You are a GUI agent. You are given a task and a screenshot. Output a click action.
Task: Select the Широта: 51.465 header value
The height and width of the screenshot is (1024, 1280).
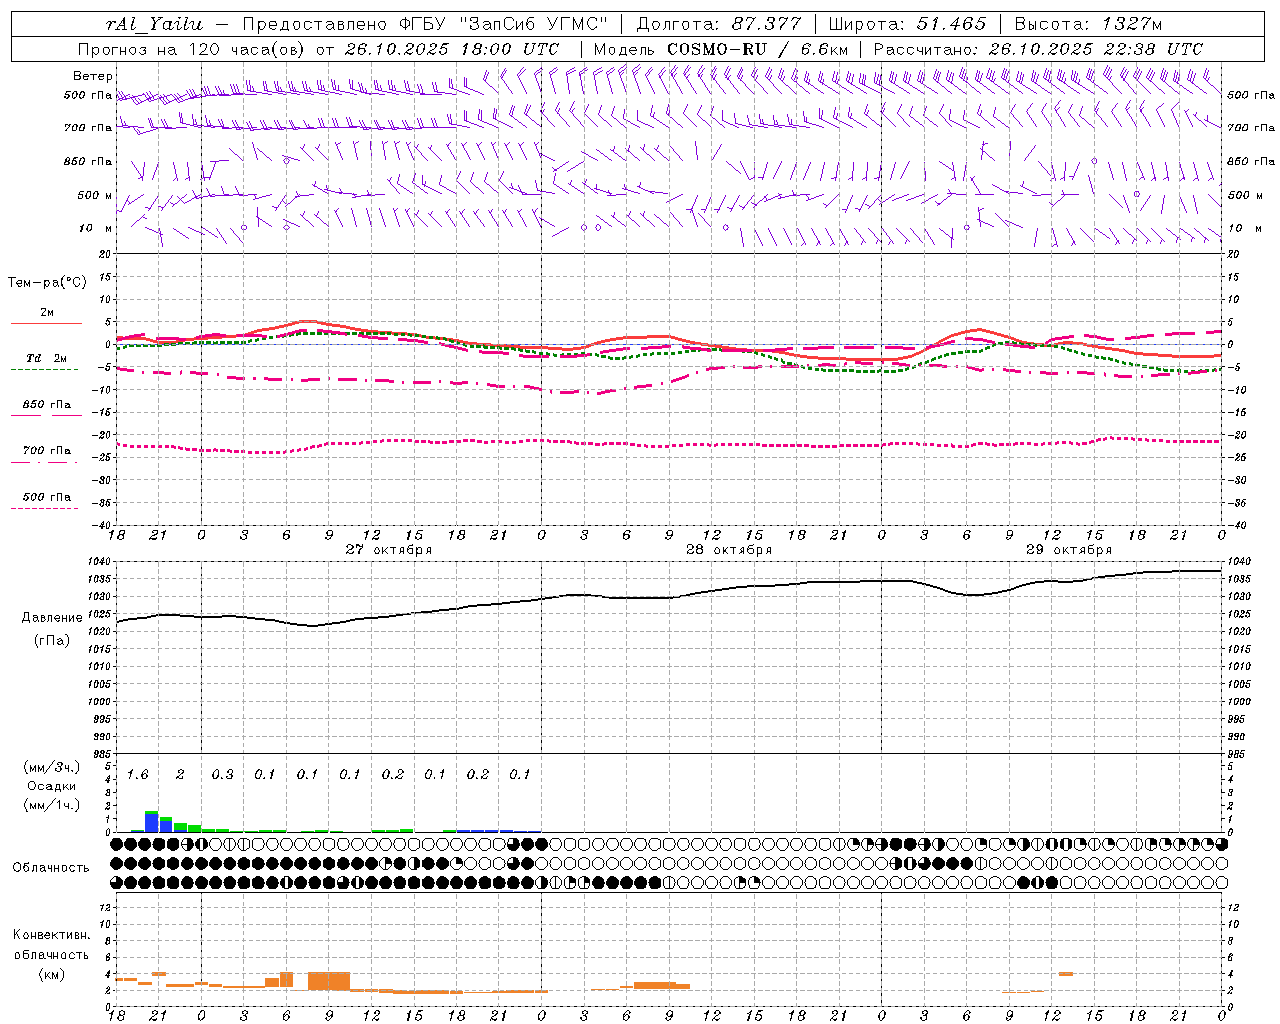pyautogui.click(x=908, y=24)
